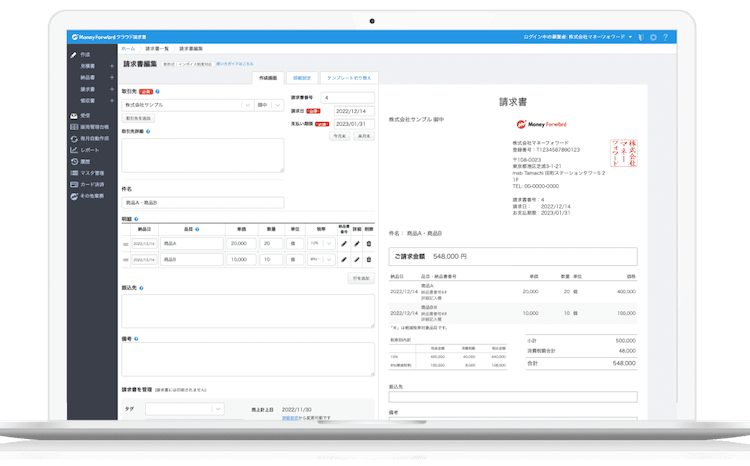Open the help question mark icon in header

pyautogui.click(x=665, y=37)
